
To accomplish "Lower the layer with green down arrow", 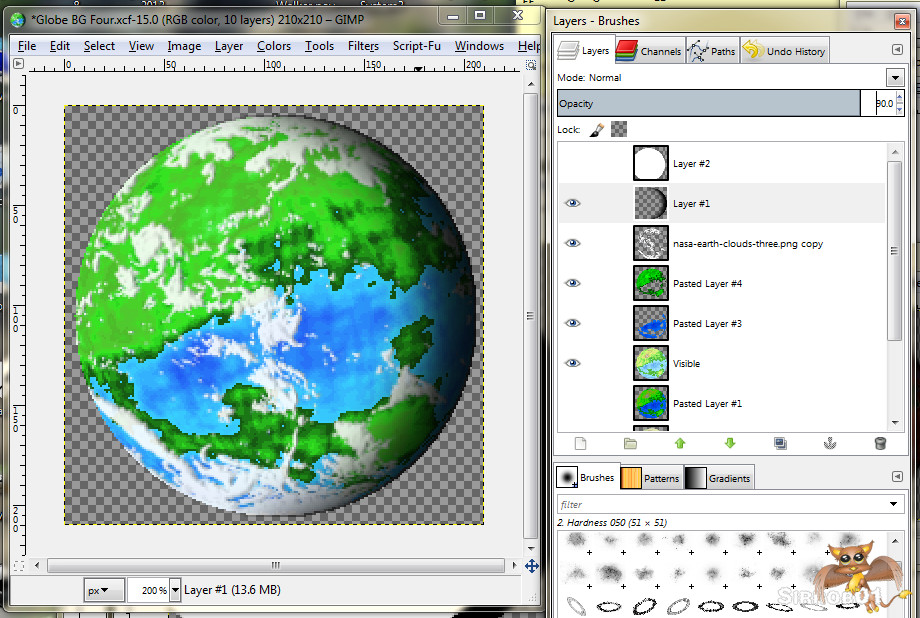I will tap(730, 443).
